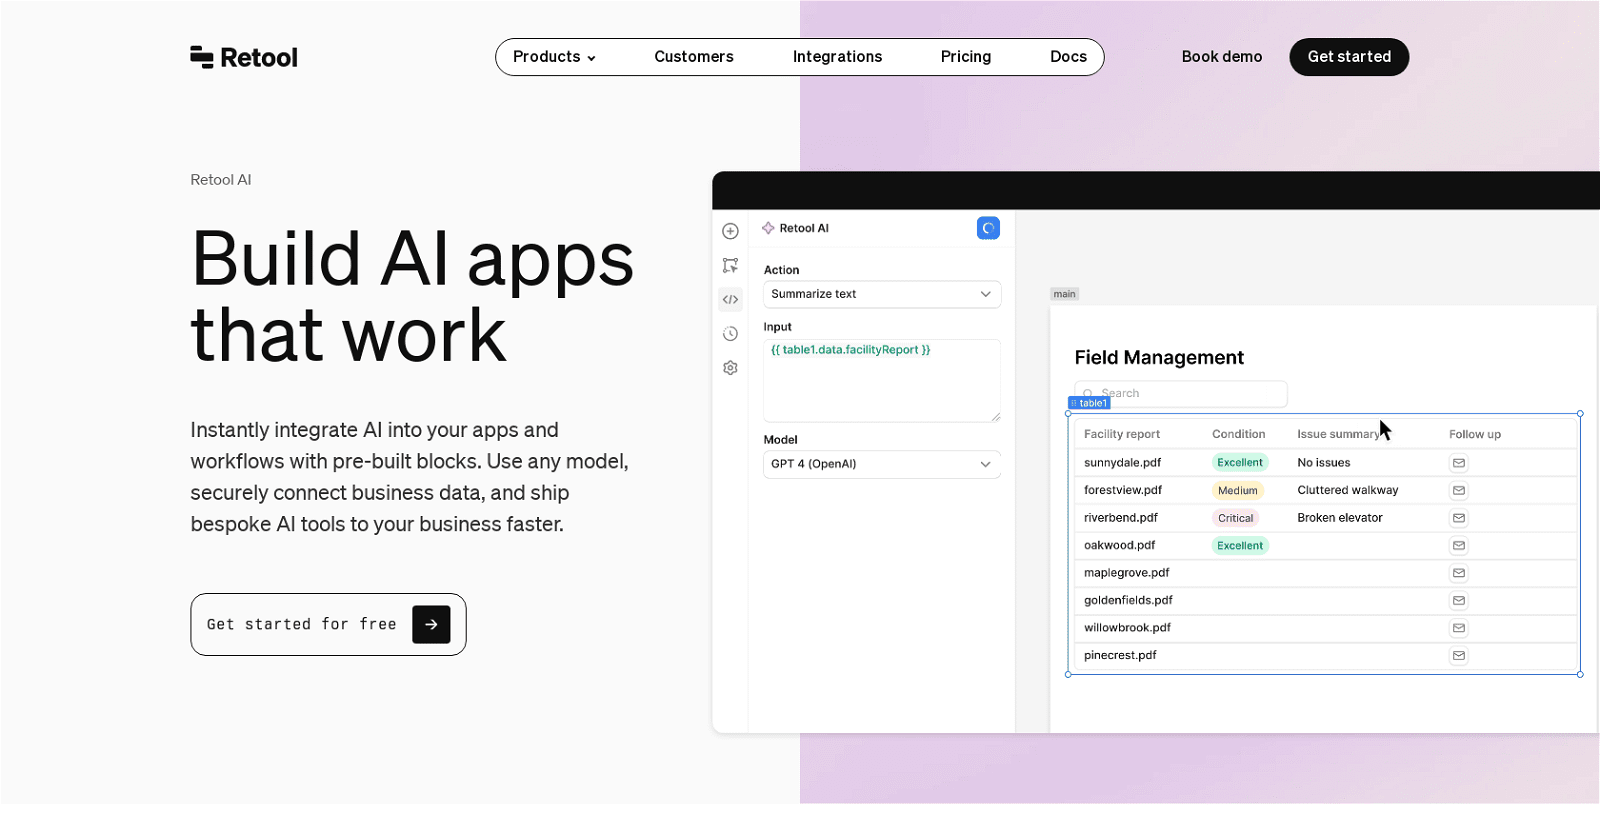This screenshot has height=834, width=1600.
Task: Go to the Pricing page
Action: [x=965, y=57]
